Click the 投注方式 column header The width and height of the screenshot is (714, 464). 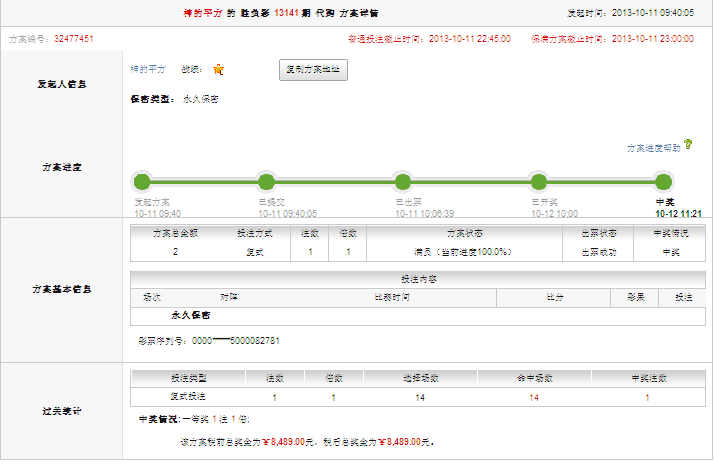(255, 233)
